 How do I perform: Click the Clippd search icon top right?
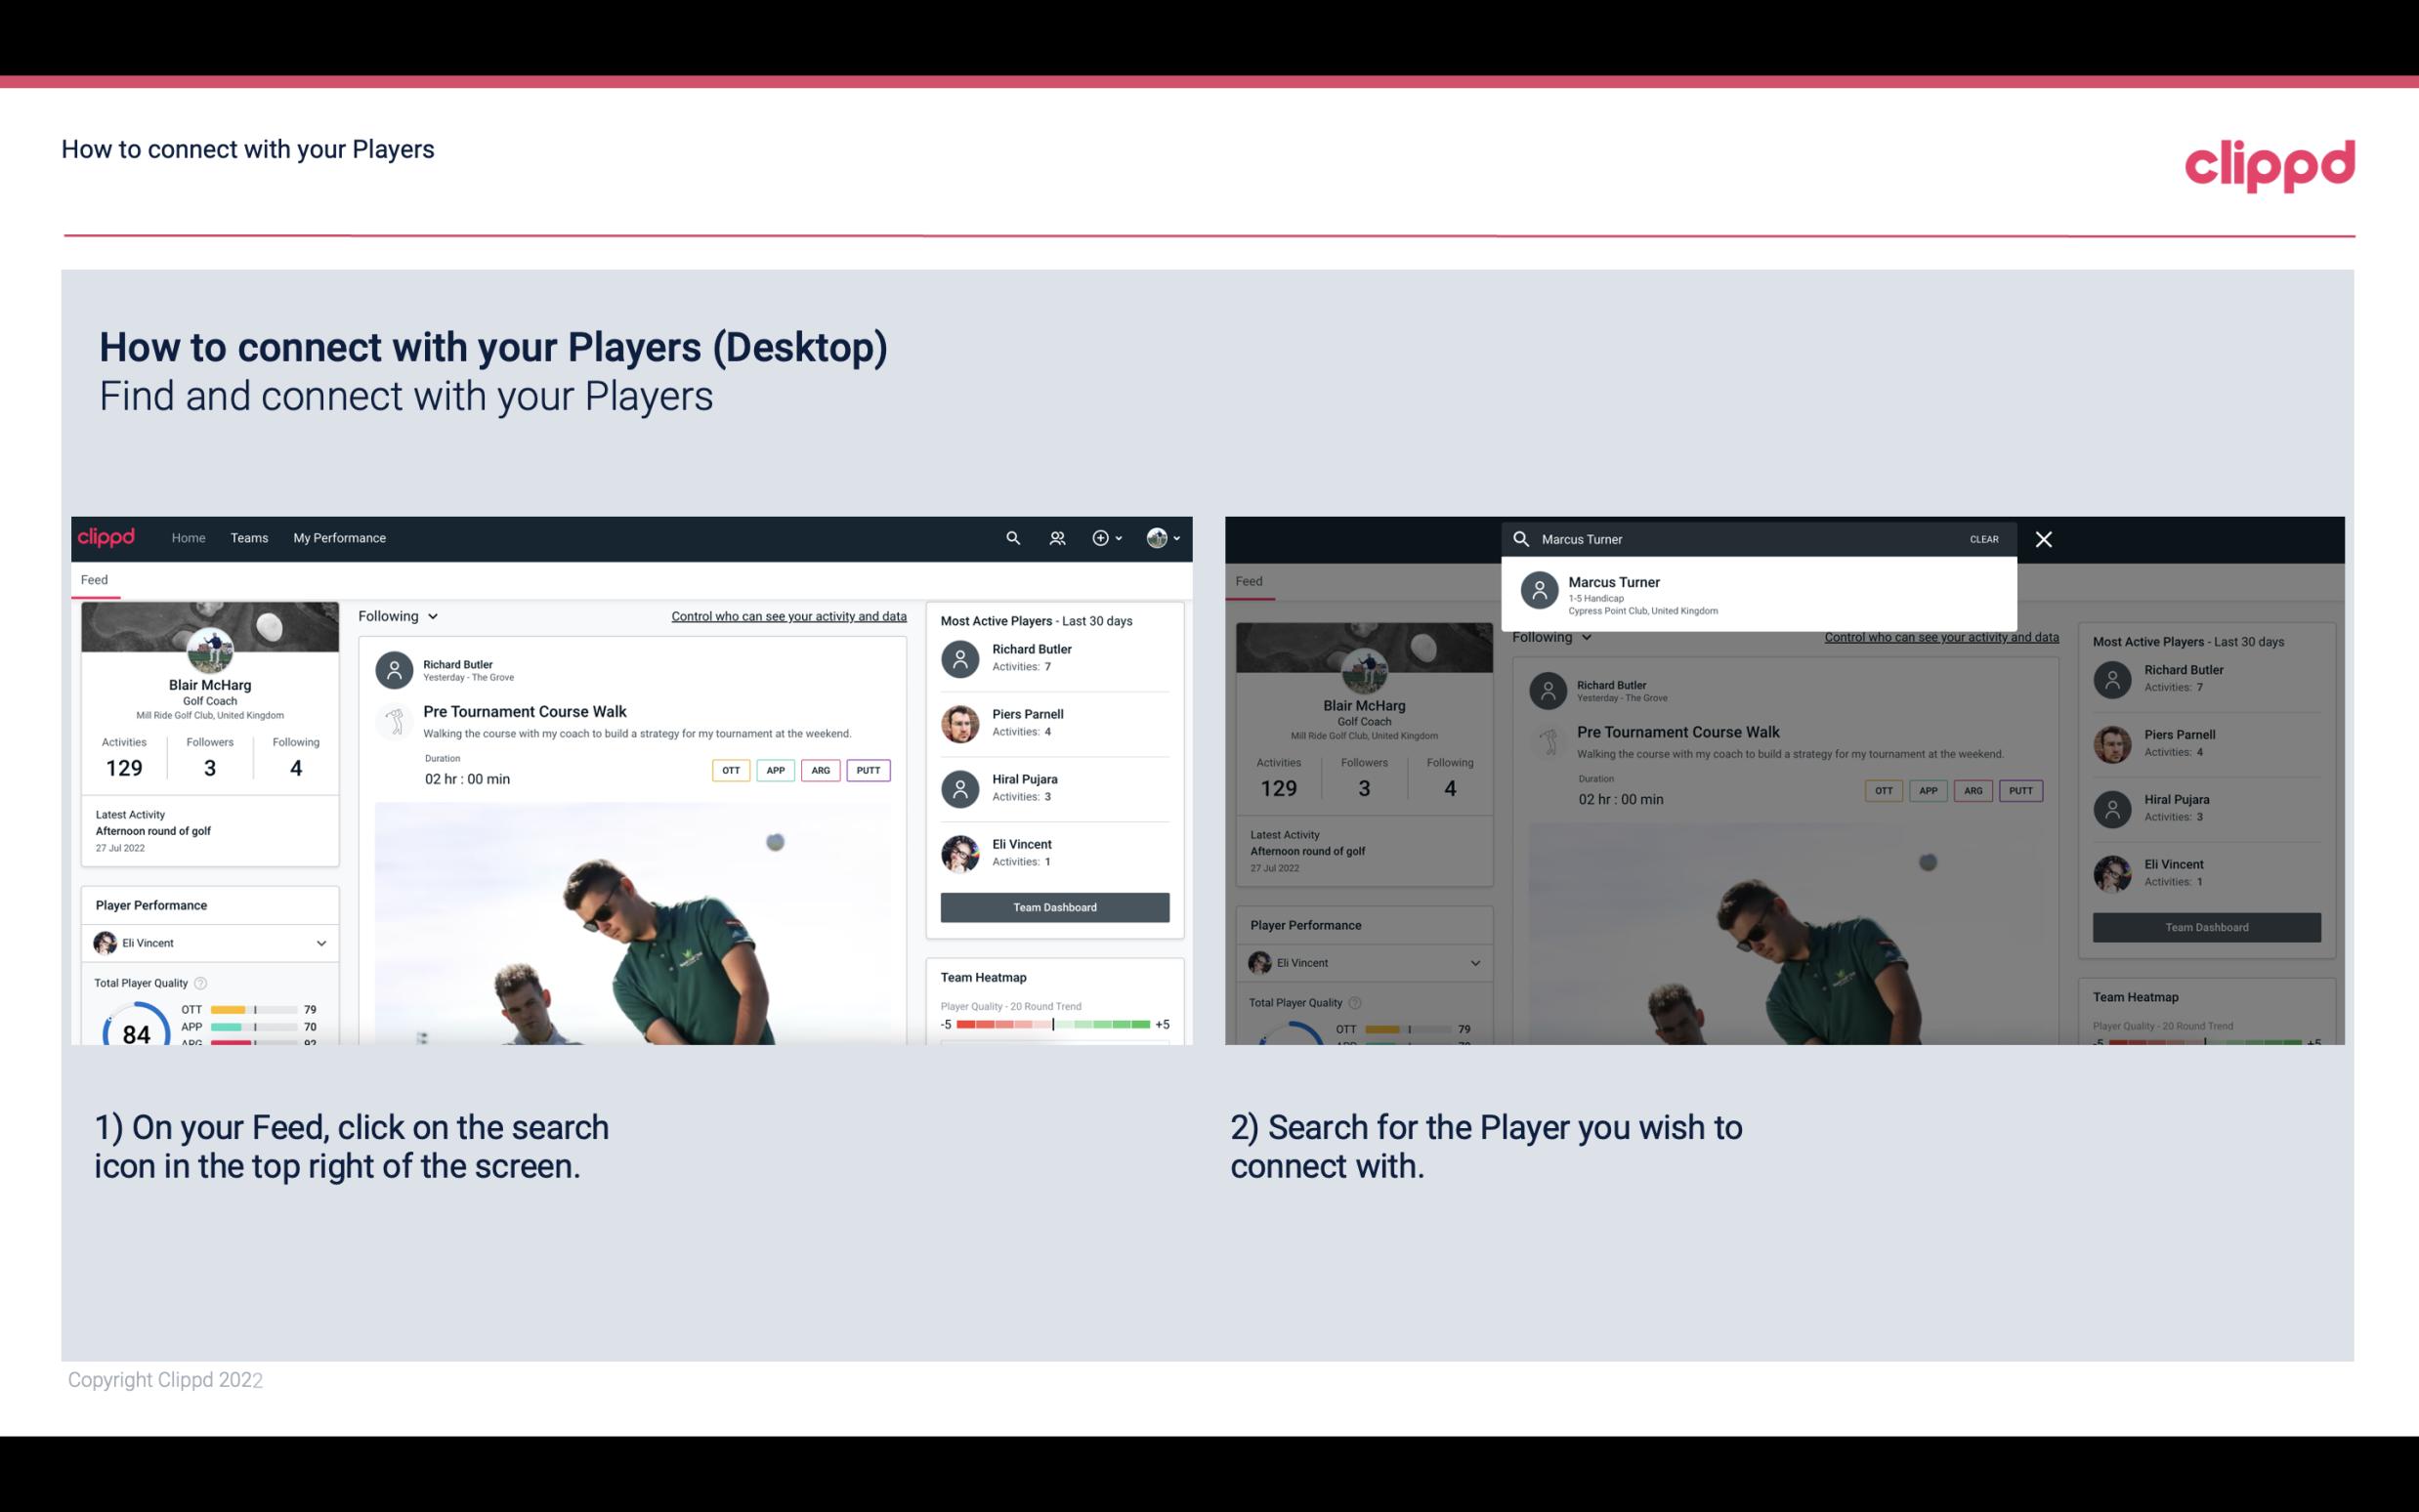coord(1012,538)
